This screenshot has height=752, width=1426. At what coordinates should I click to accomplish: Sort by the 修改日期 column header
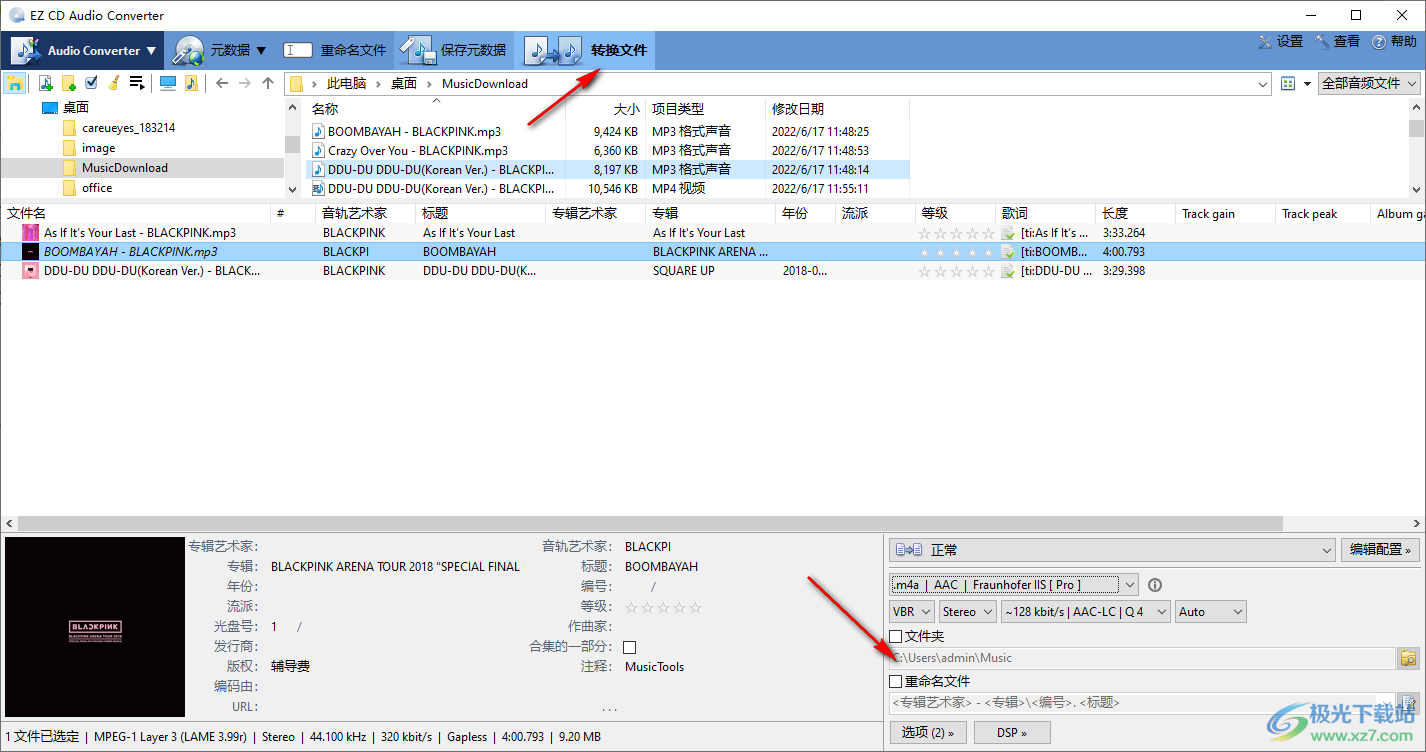coord(836,109)
